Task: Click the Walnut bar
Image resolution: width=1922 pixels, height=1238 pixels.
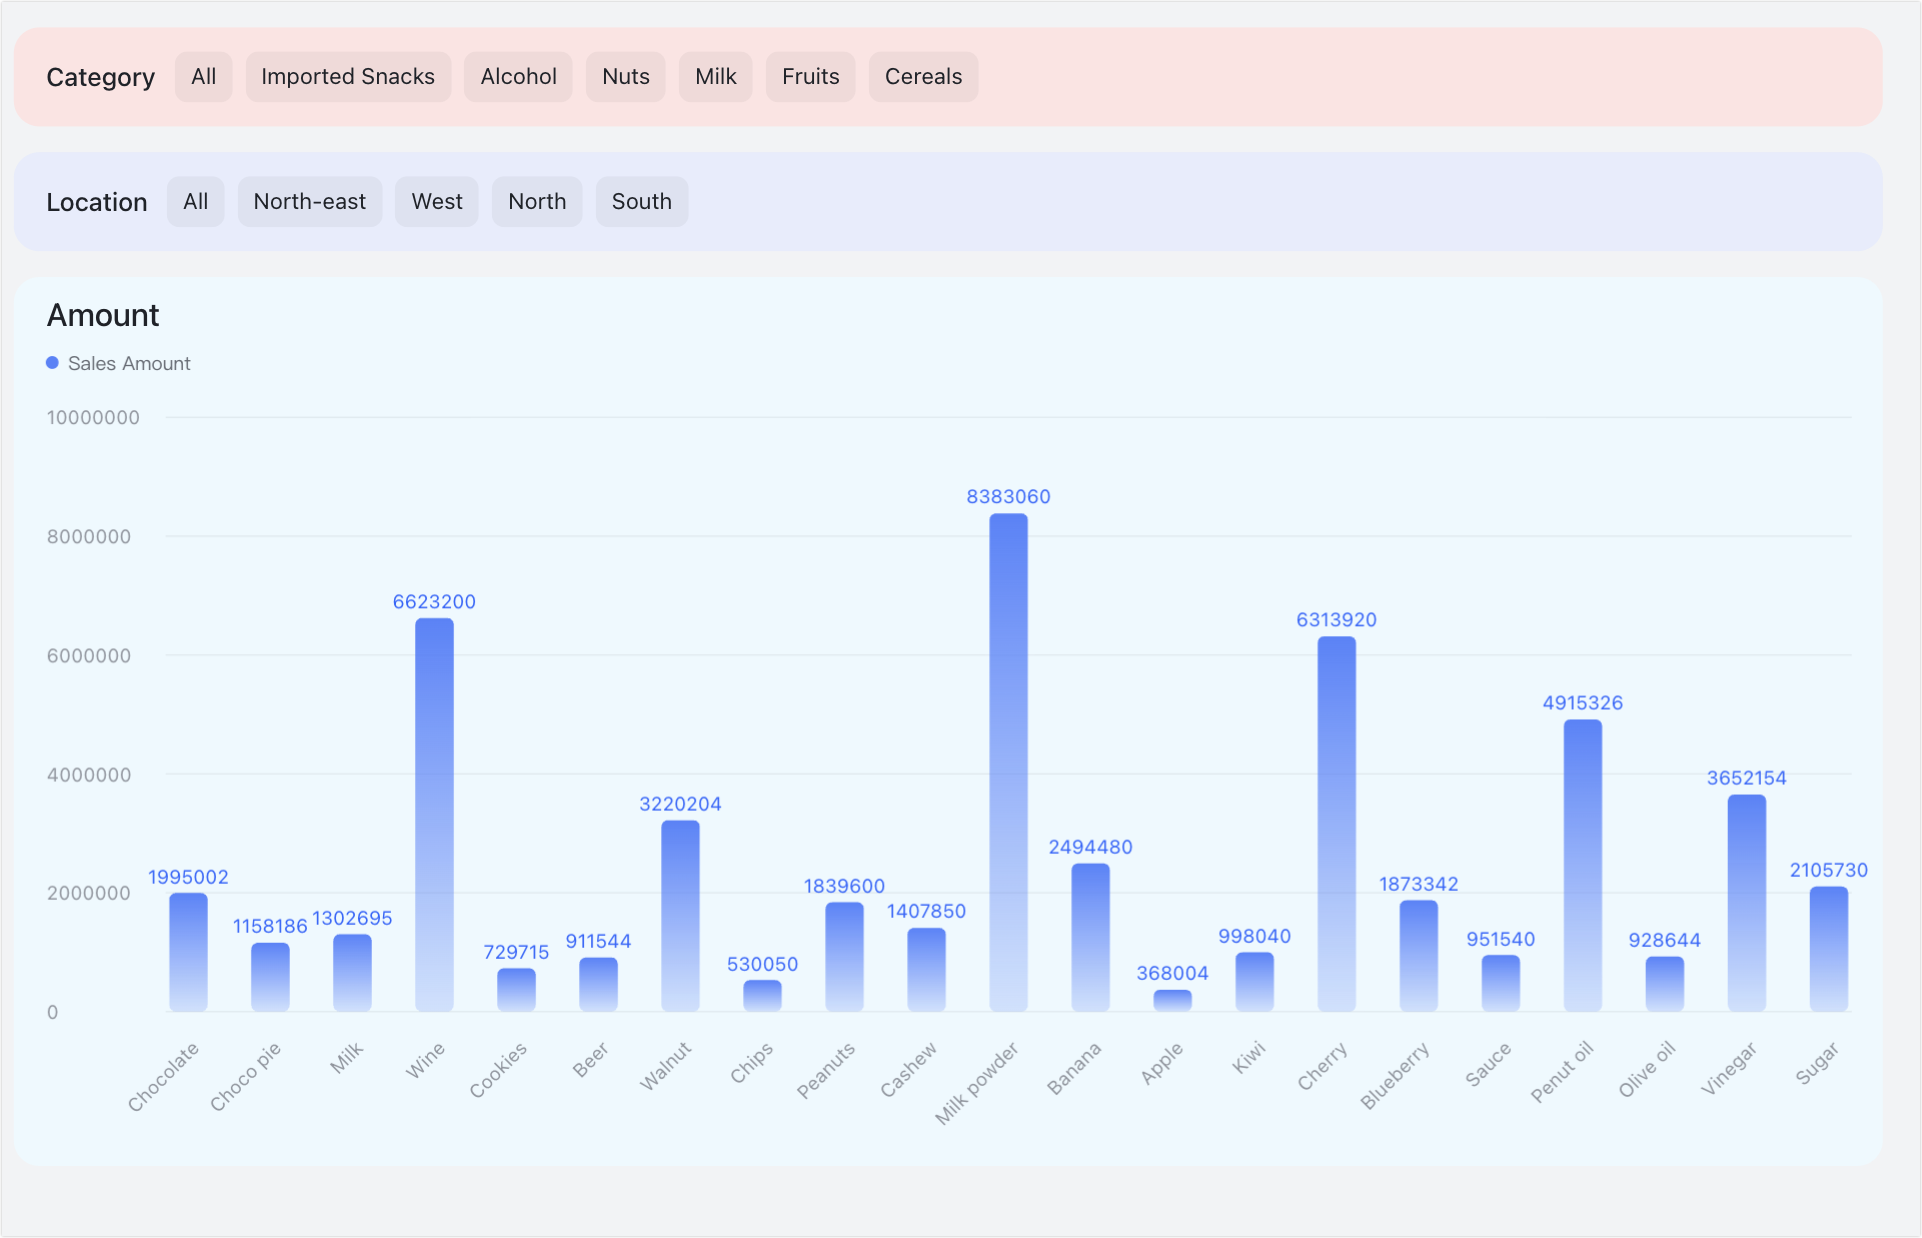Action: [x=680, y=916]
